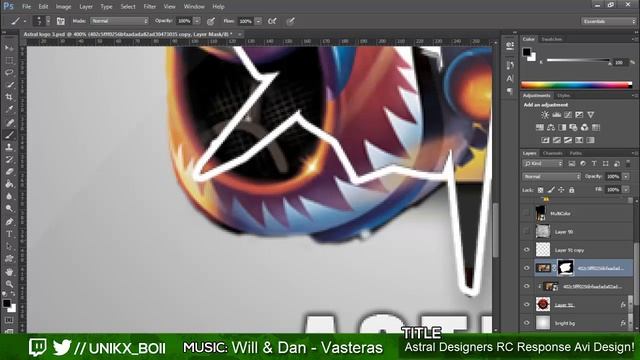Open the layer filter Kind dropdown
This screenshot has width=640, height=360.
(543, 164)
